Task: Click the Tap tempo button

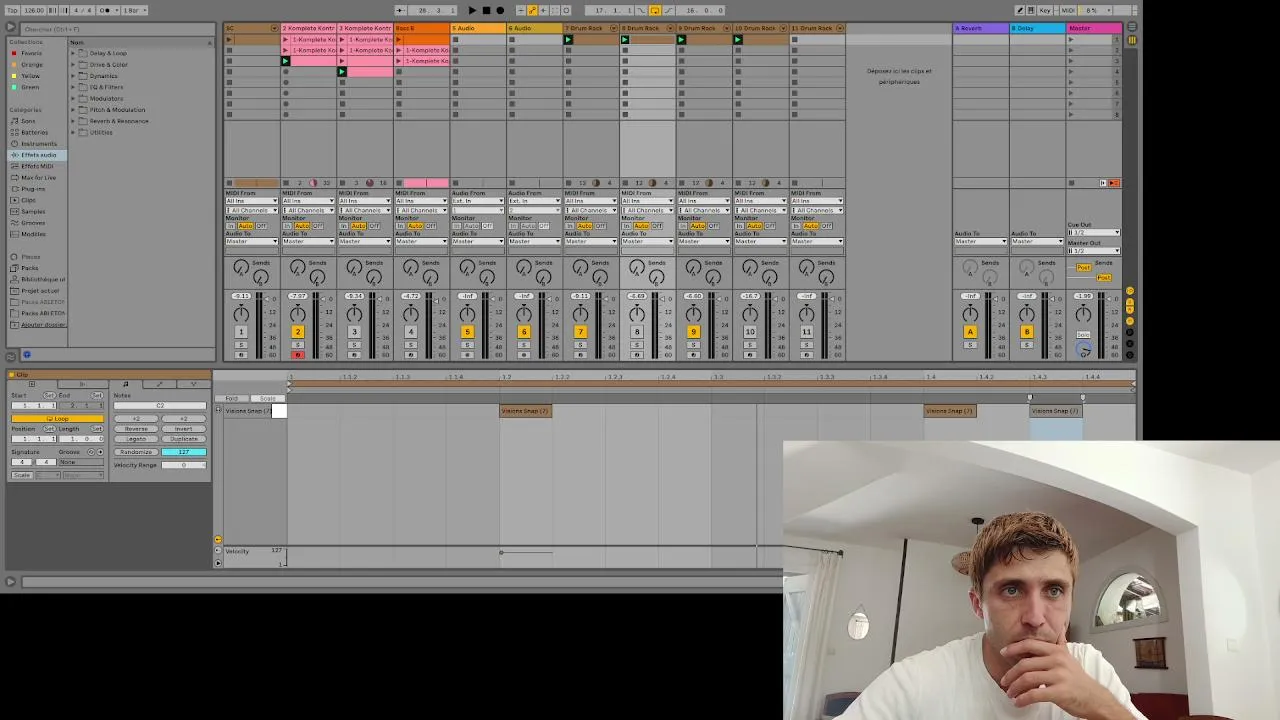Action: coord(13,10)
